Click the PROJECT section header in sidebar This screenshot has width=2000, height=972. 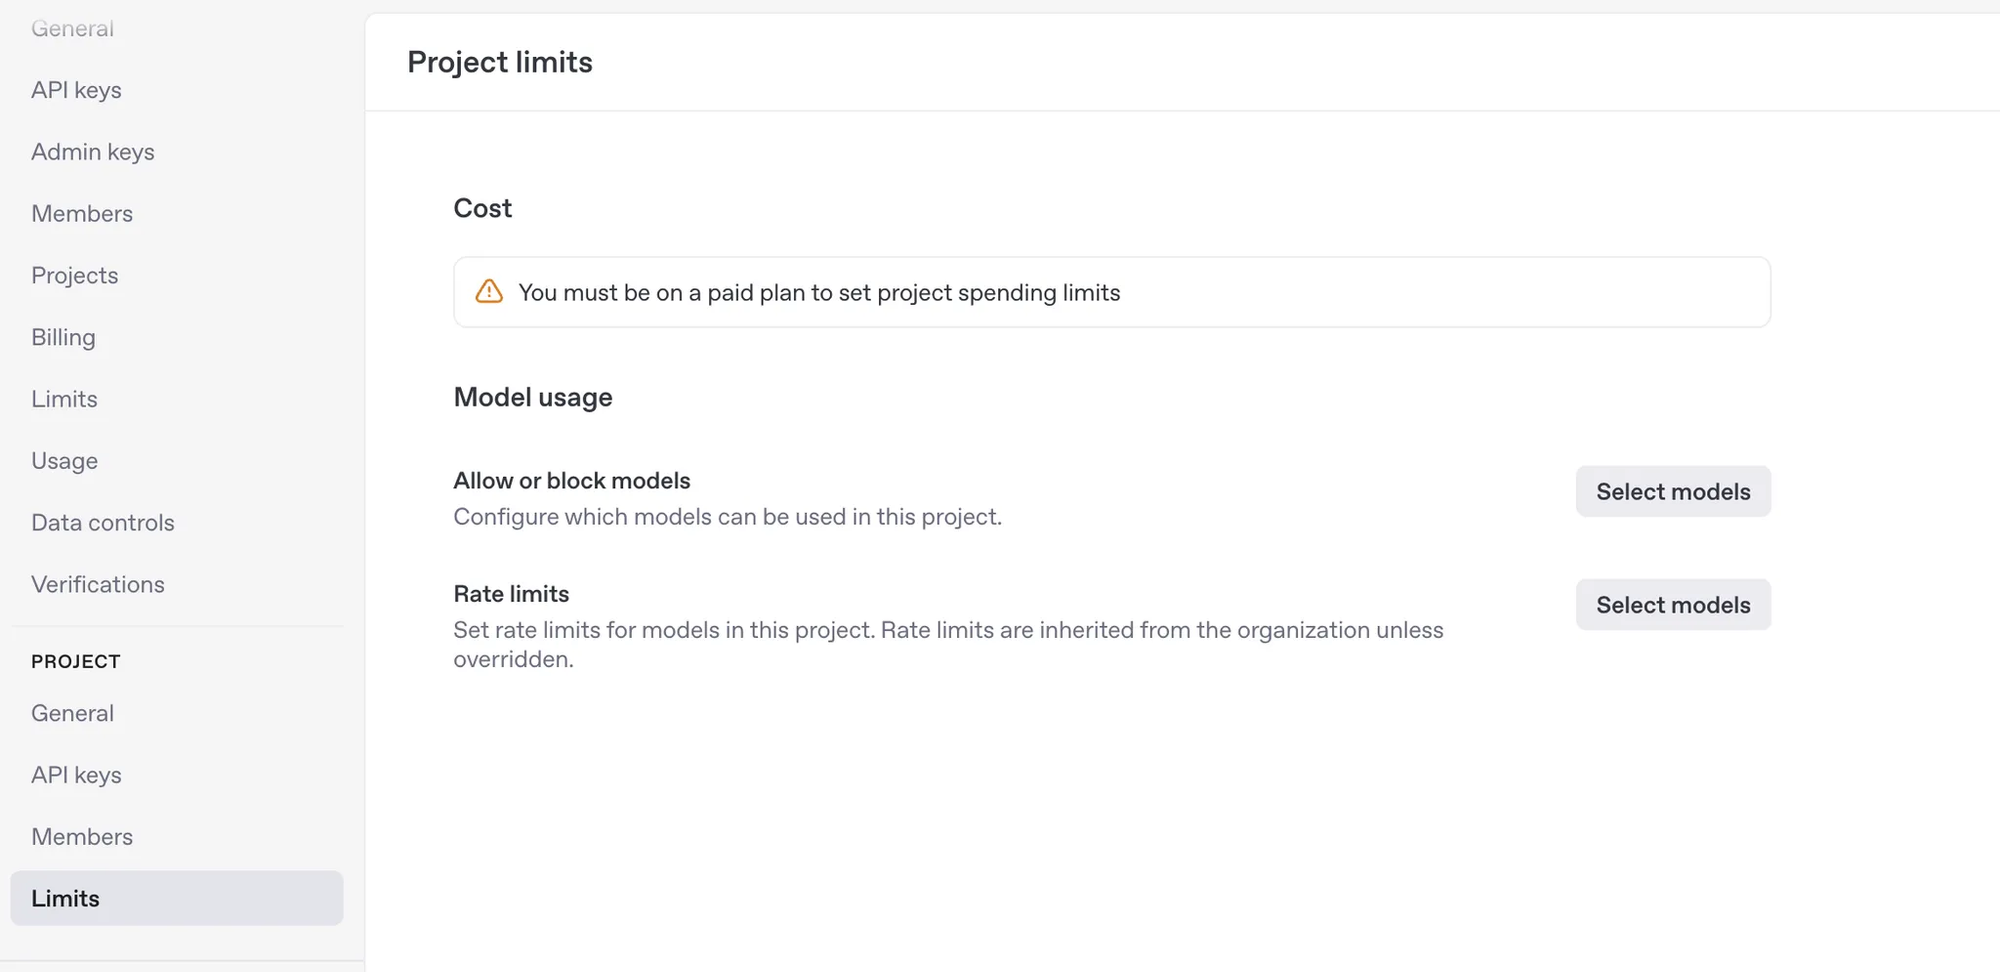(75, 662)
